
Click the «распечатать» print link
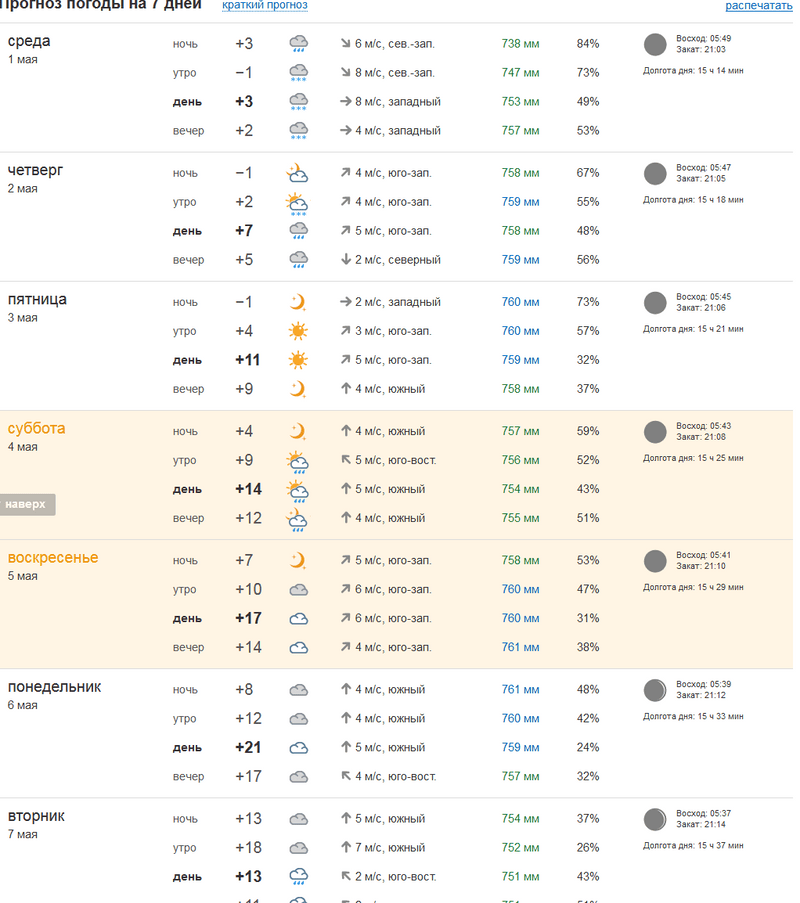tap(758, 6)
